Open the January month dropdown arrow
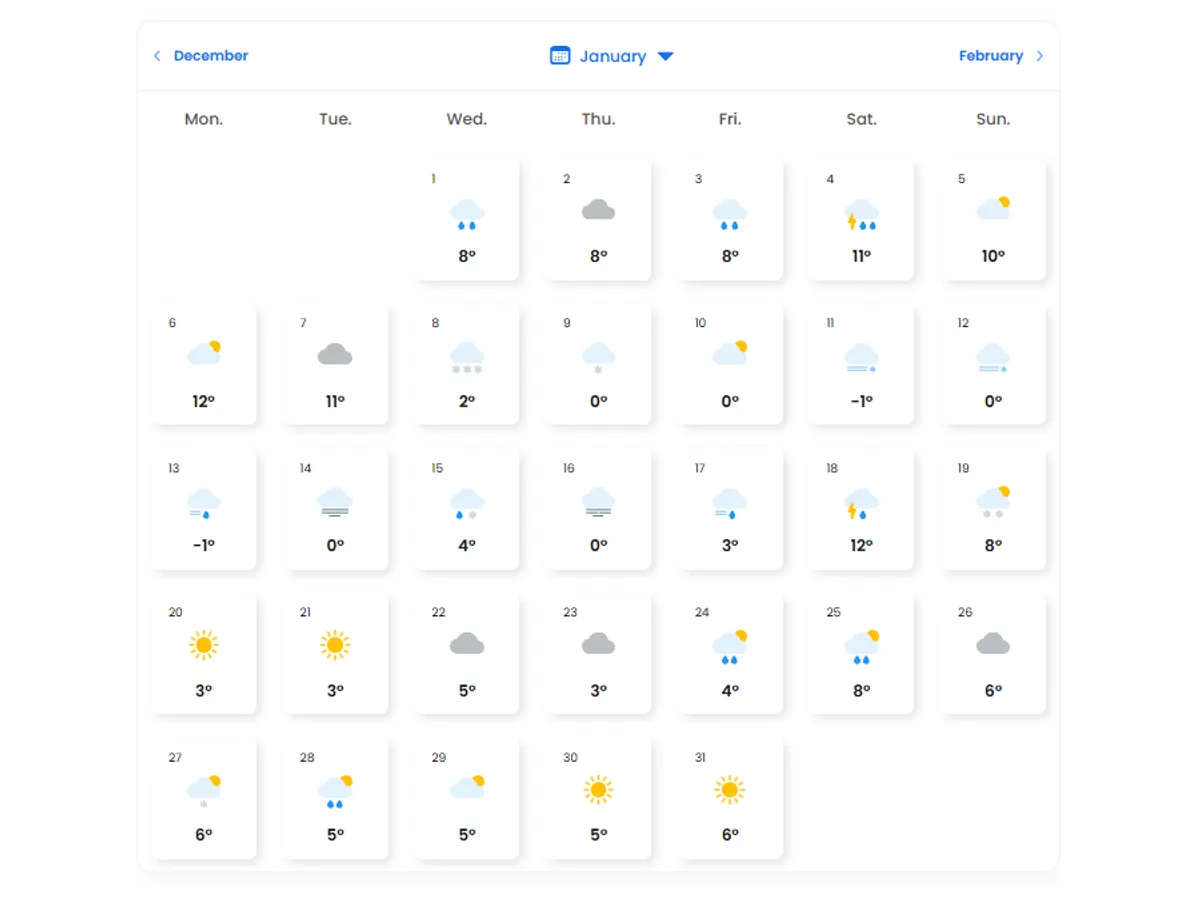Screen dimensions: 1200x900 [666, 56]
